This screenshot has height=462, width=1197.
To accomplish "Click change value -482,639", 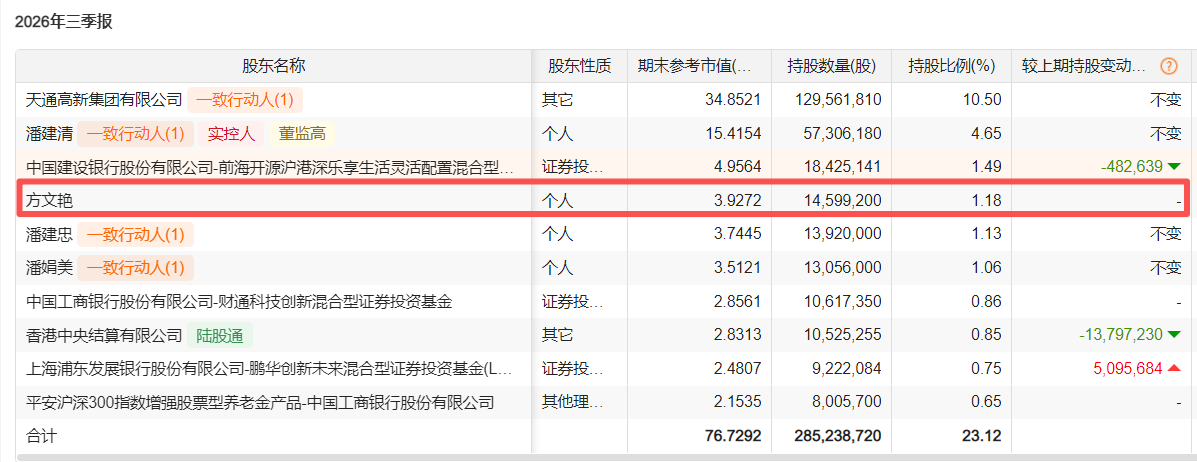I will (x=1133, y=166).
